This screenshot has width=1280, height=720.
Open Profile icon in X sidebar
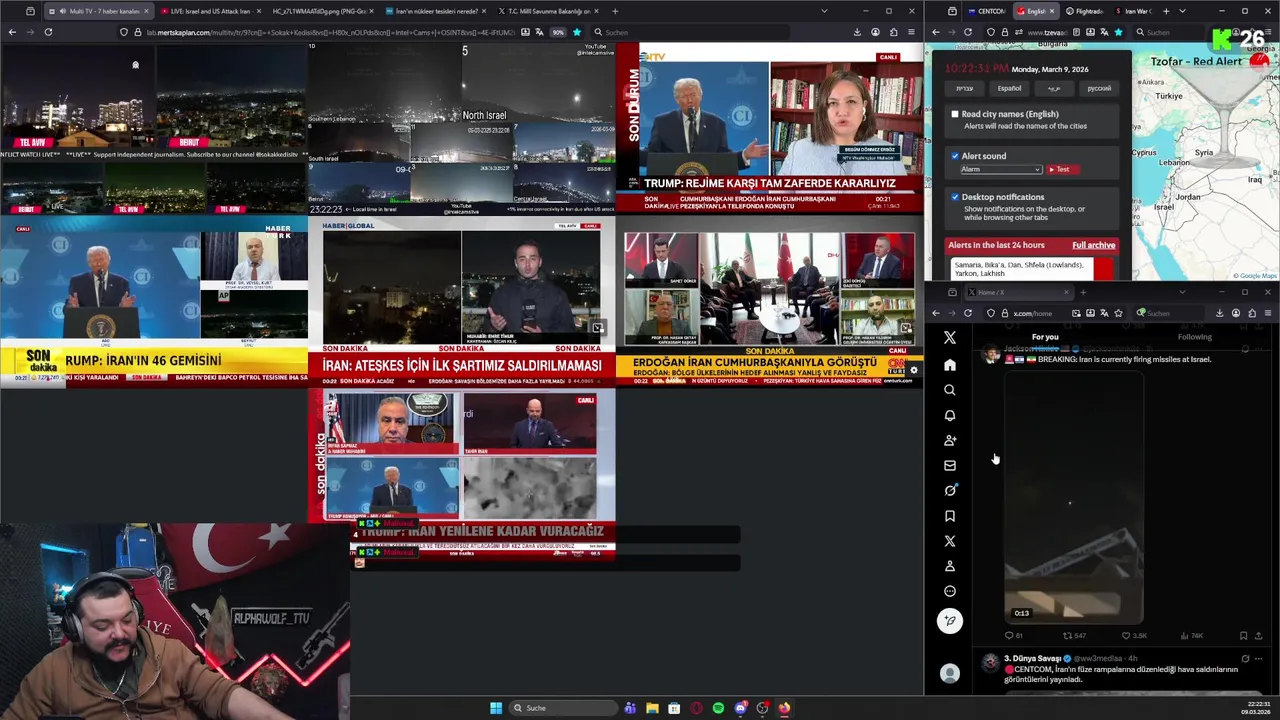click(950, 566)
